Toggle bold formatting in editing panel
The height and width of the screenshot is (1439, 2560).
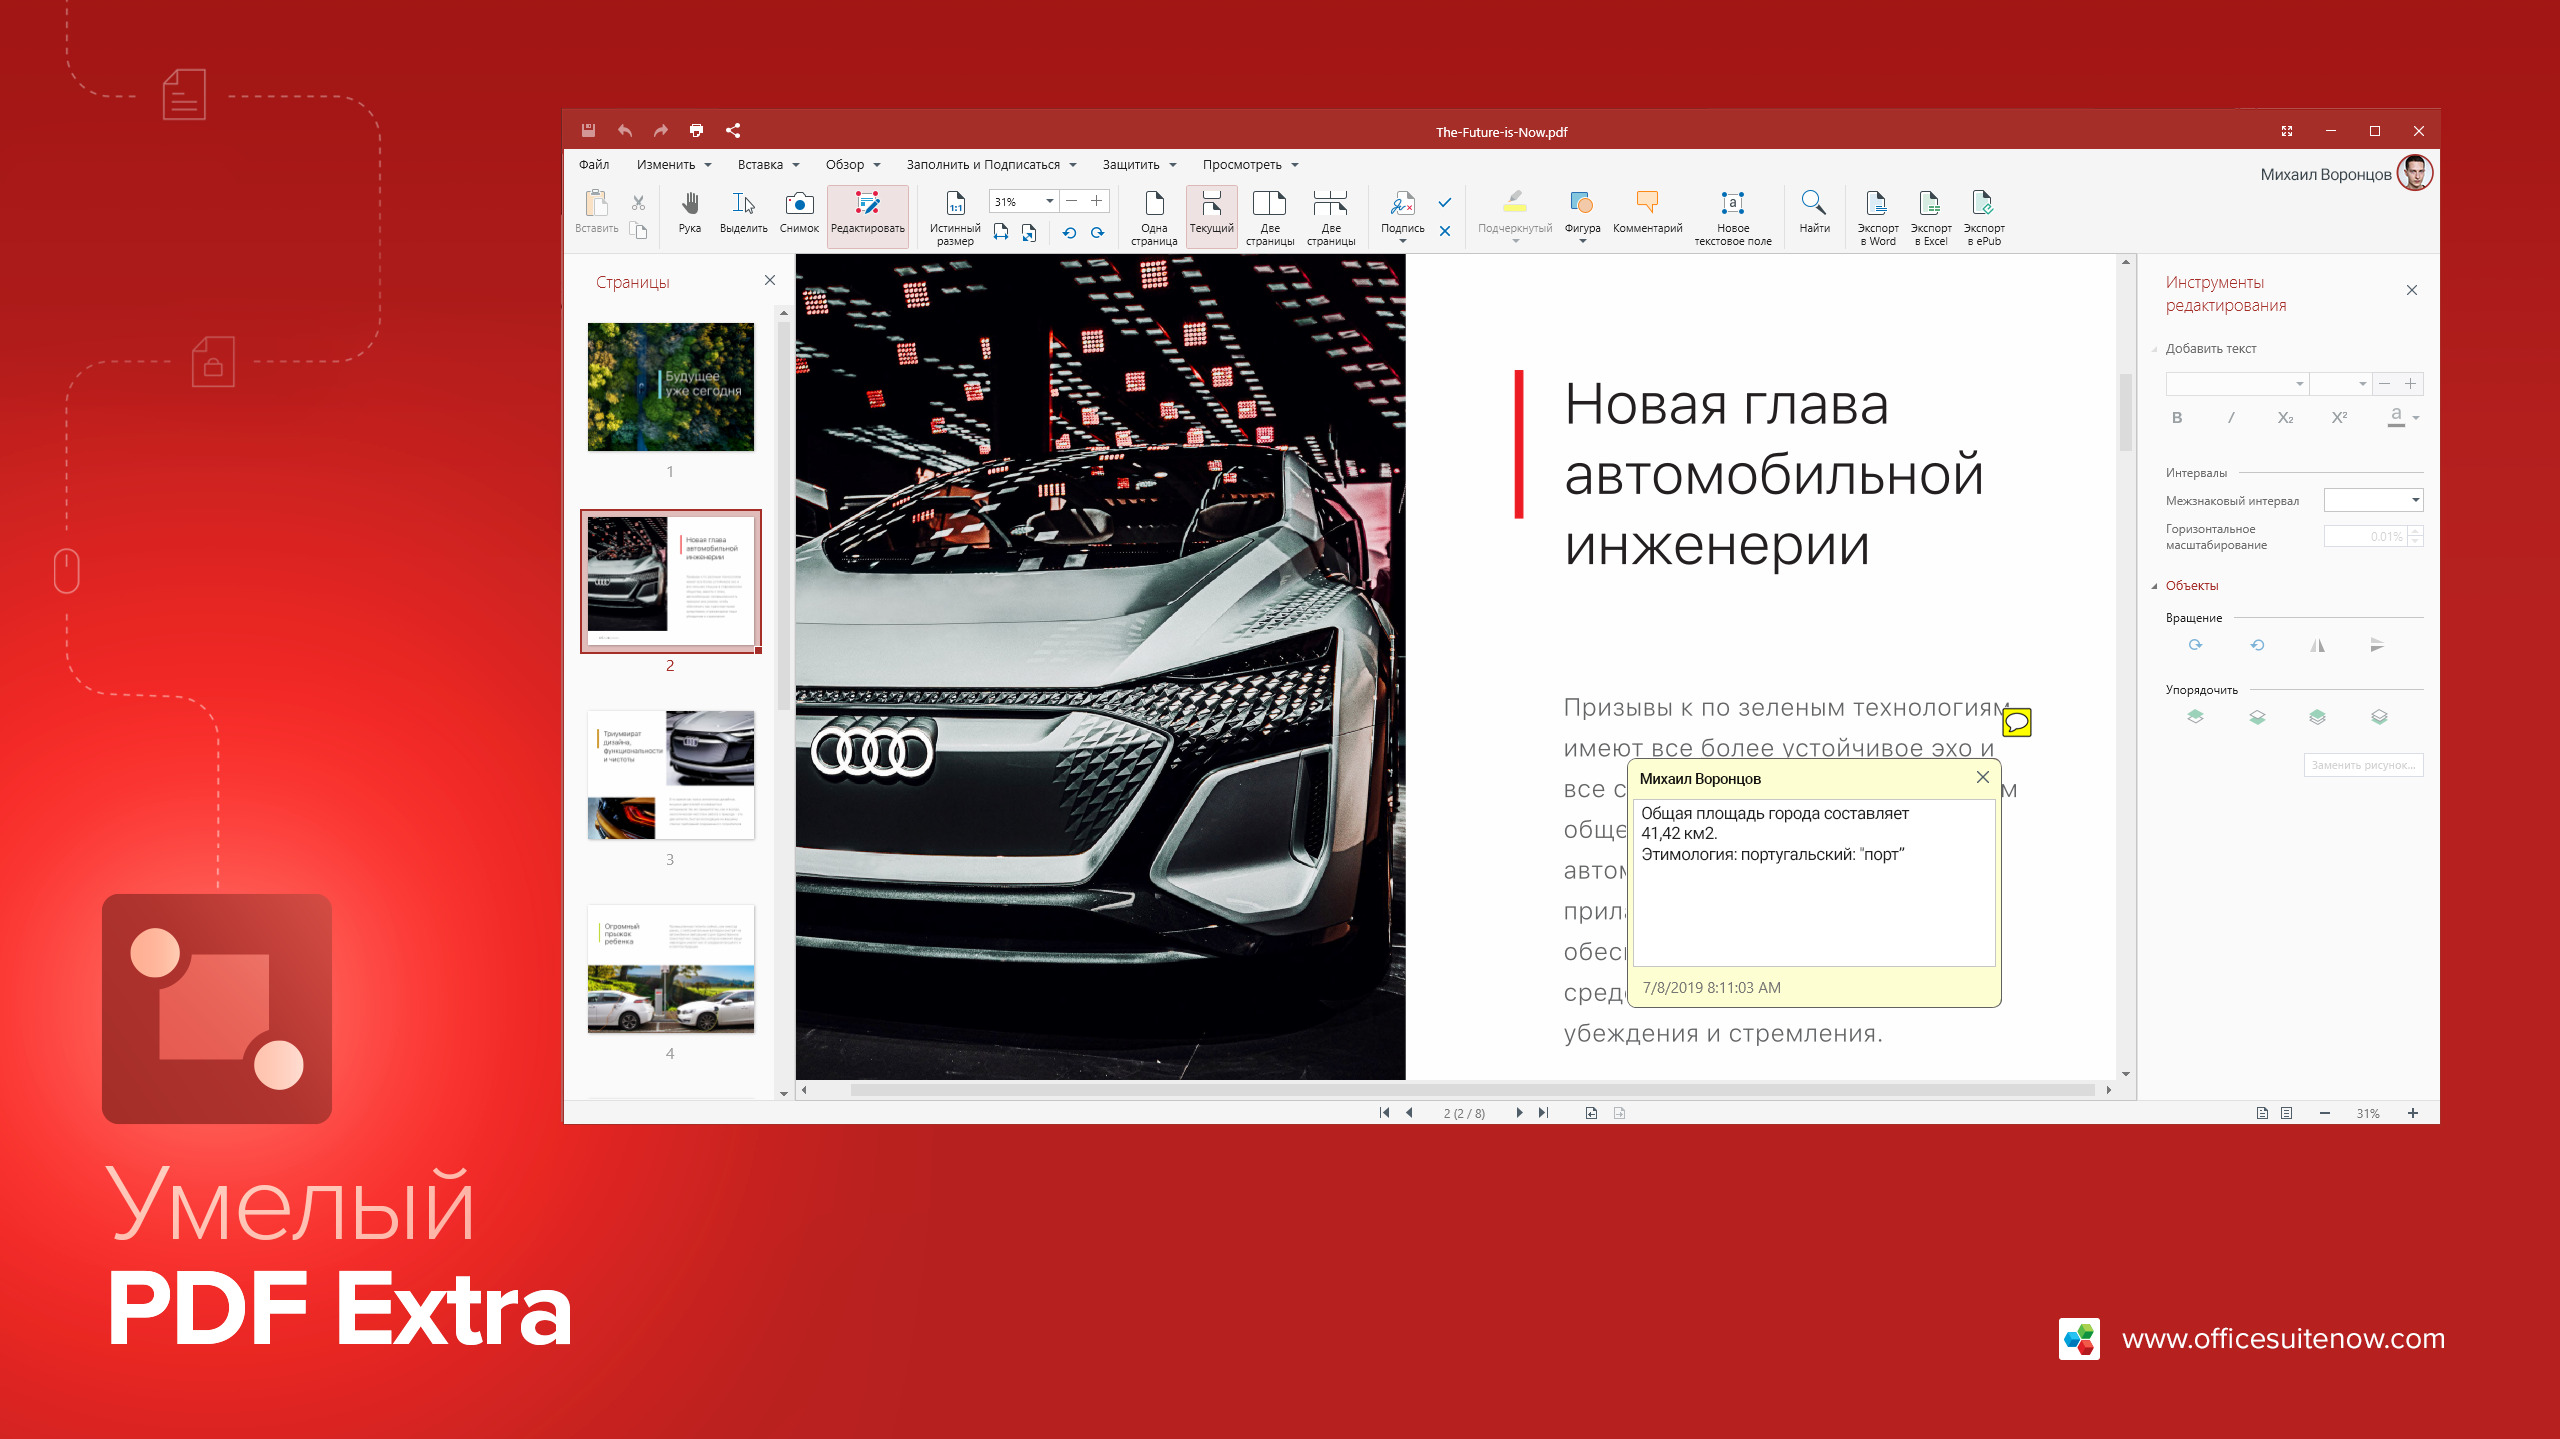coord(2177,418)
